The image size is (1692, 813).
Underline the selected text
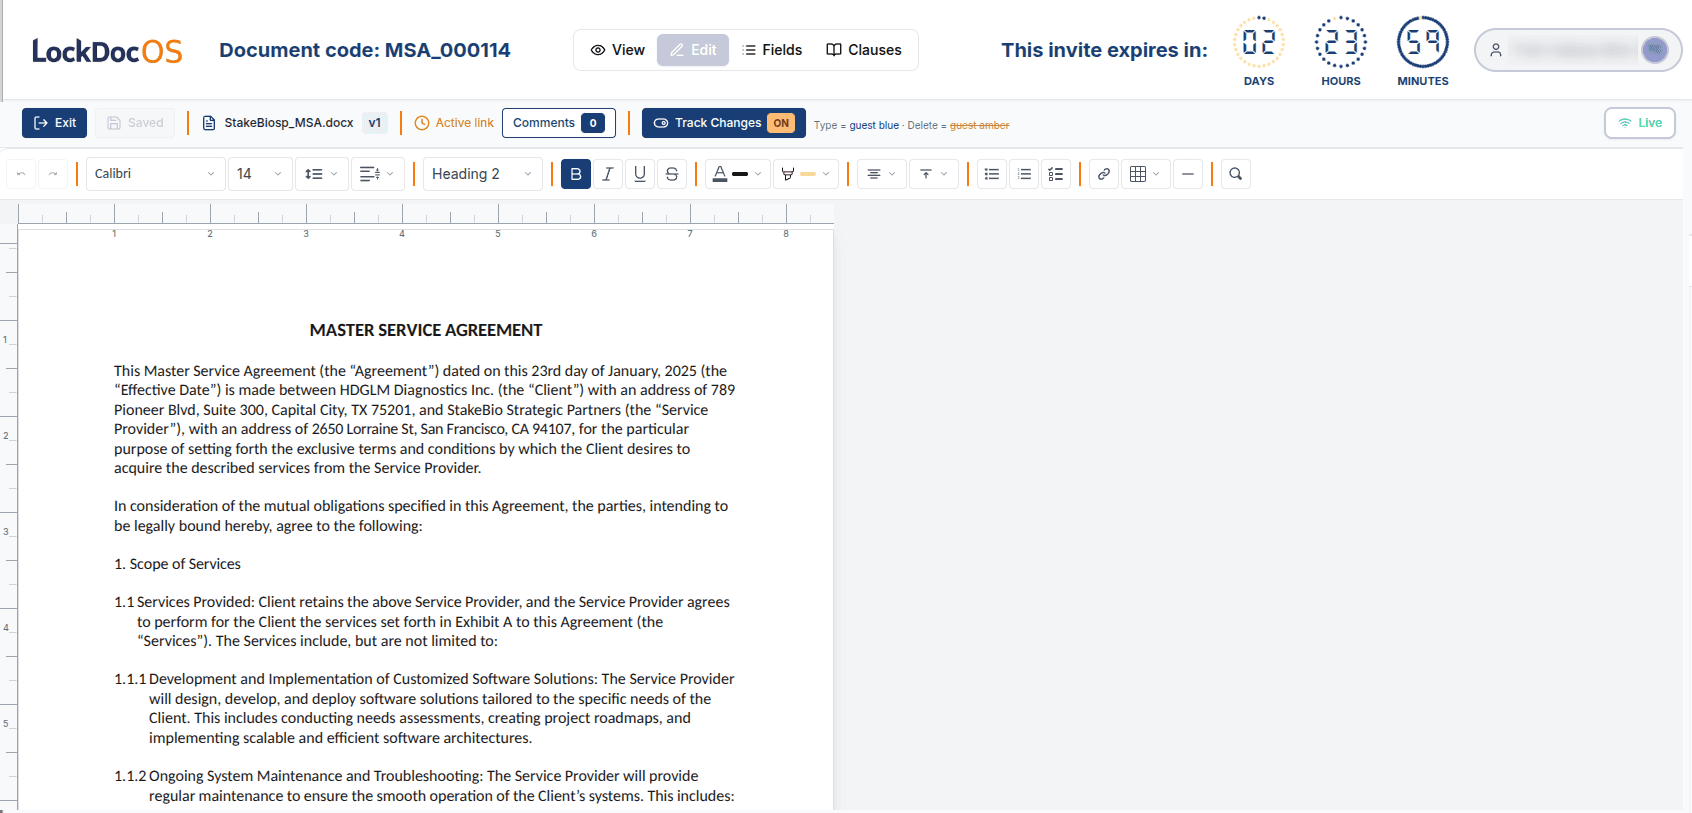(x=640, y=174)
